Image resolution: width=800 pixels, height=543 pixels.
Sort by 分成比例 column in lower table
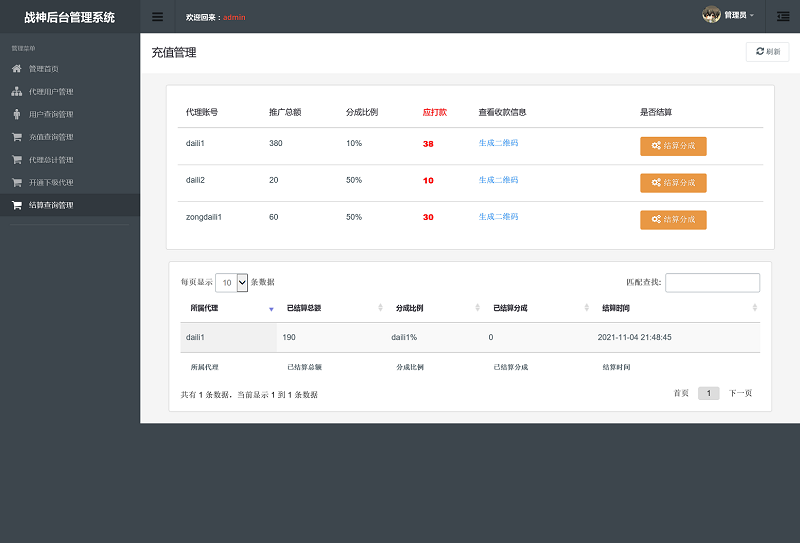click(x=435, y=308)
